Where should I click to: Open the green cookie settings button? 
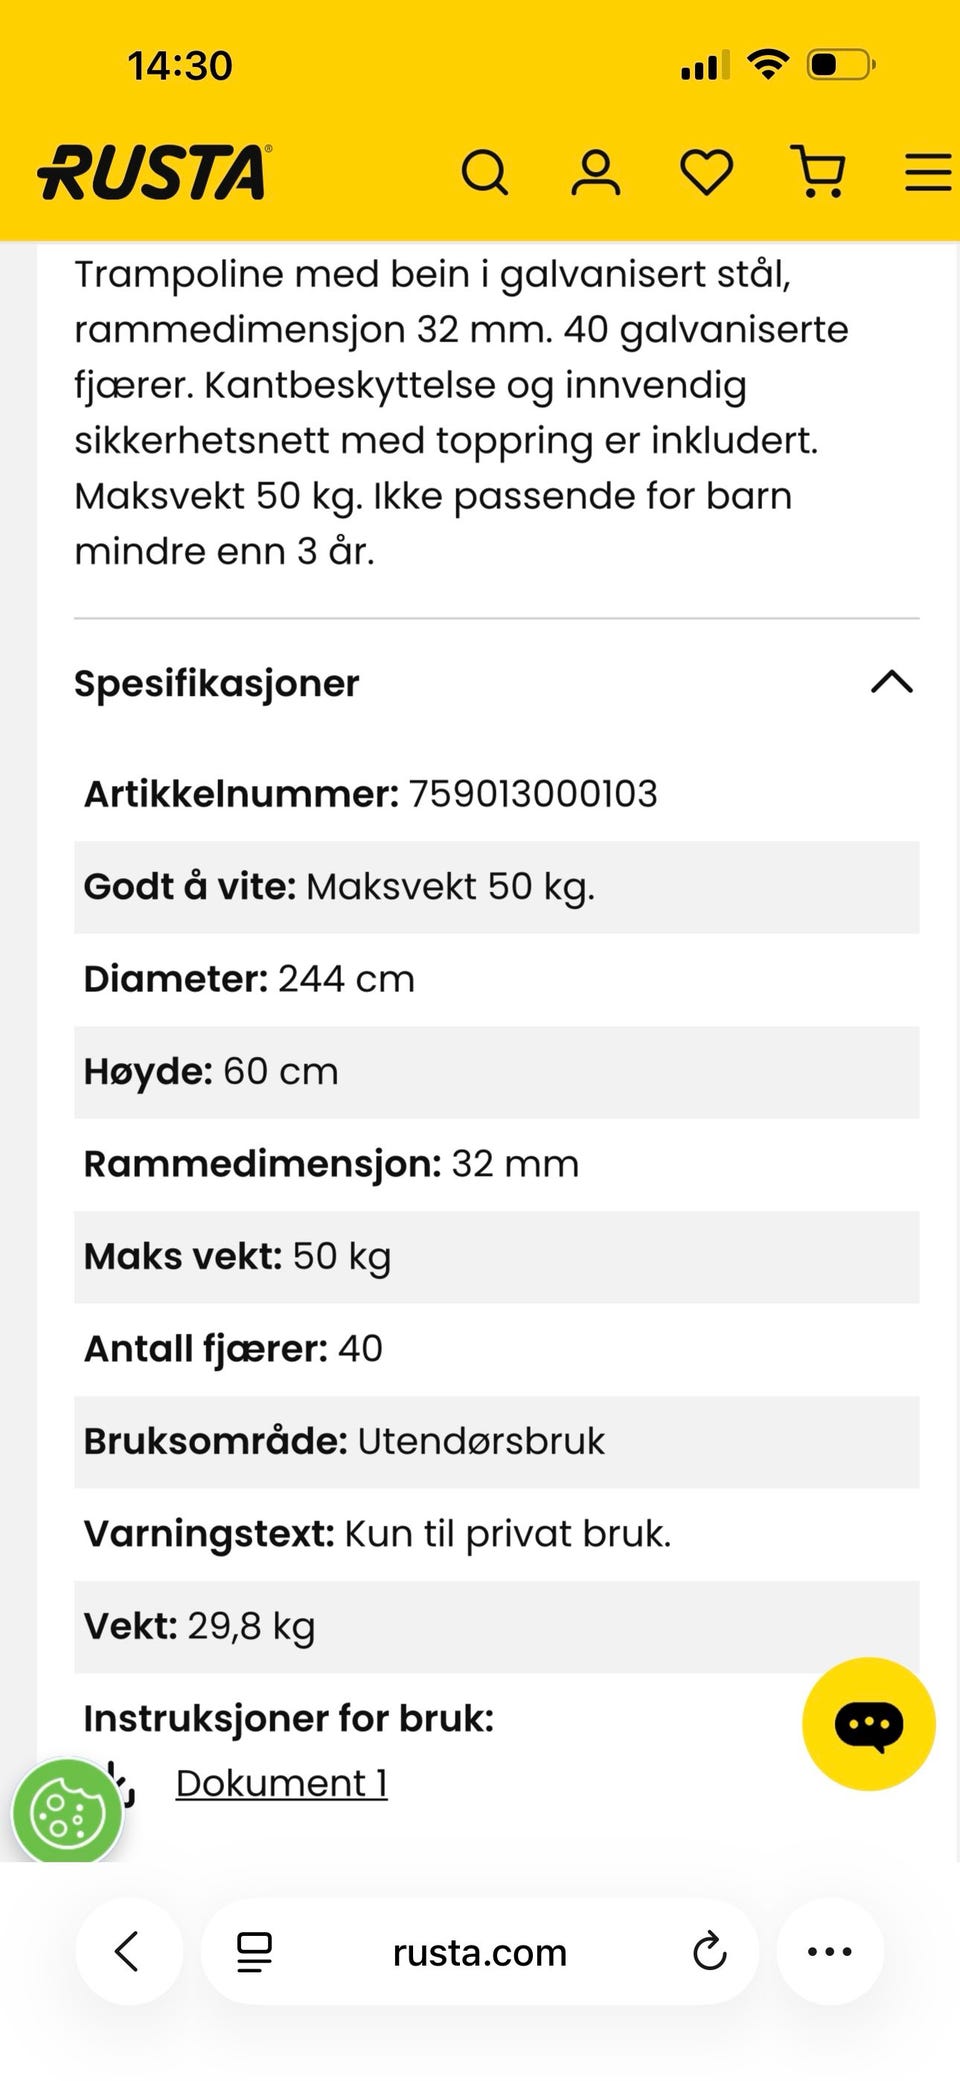pyautogui.click(x=67, y=1813)
